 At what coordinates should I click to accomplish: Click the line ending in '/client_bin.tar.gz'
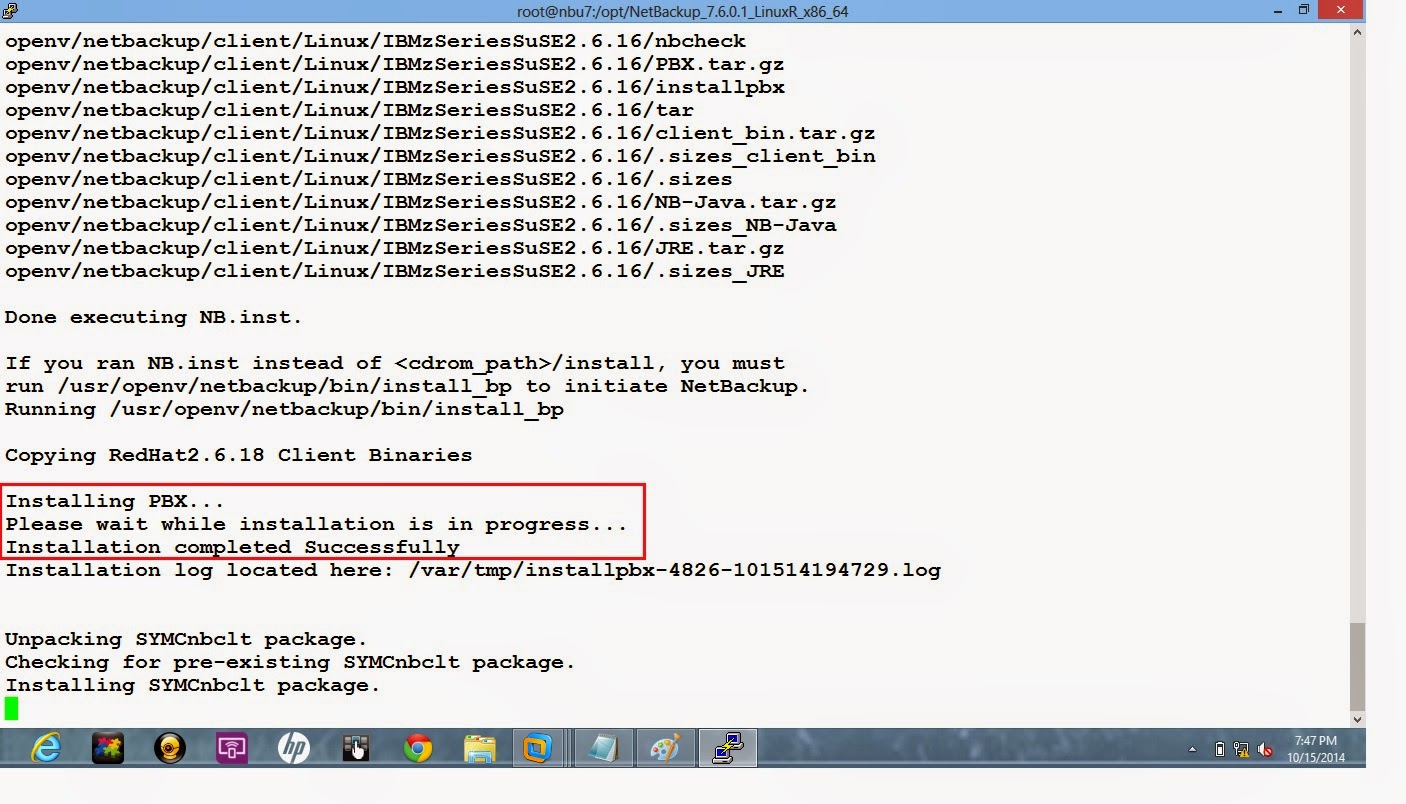(x=440, y=133)
